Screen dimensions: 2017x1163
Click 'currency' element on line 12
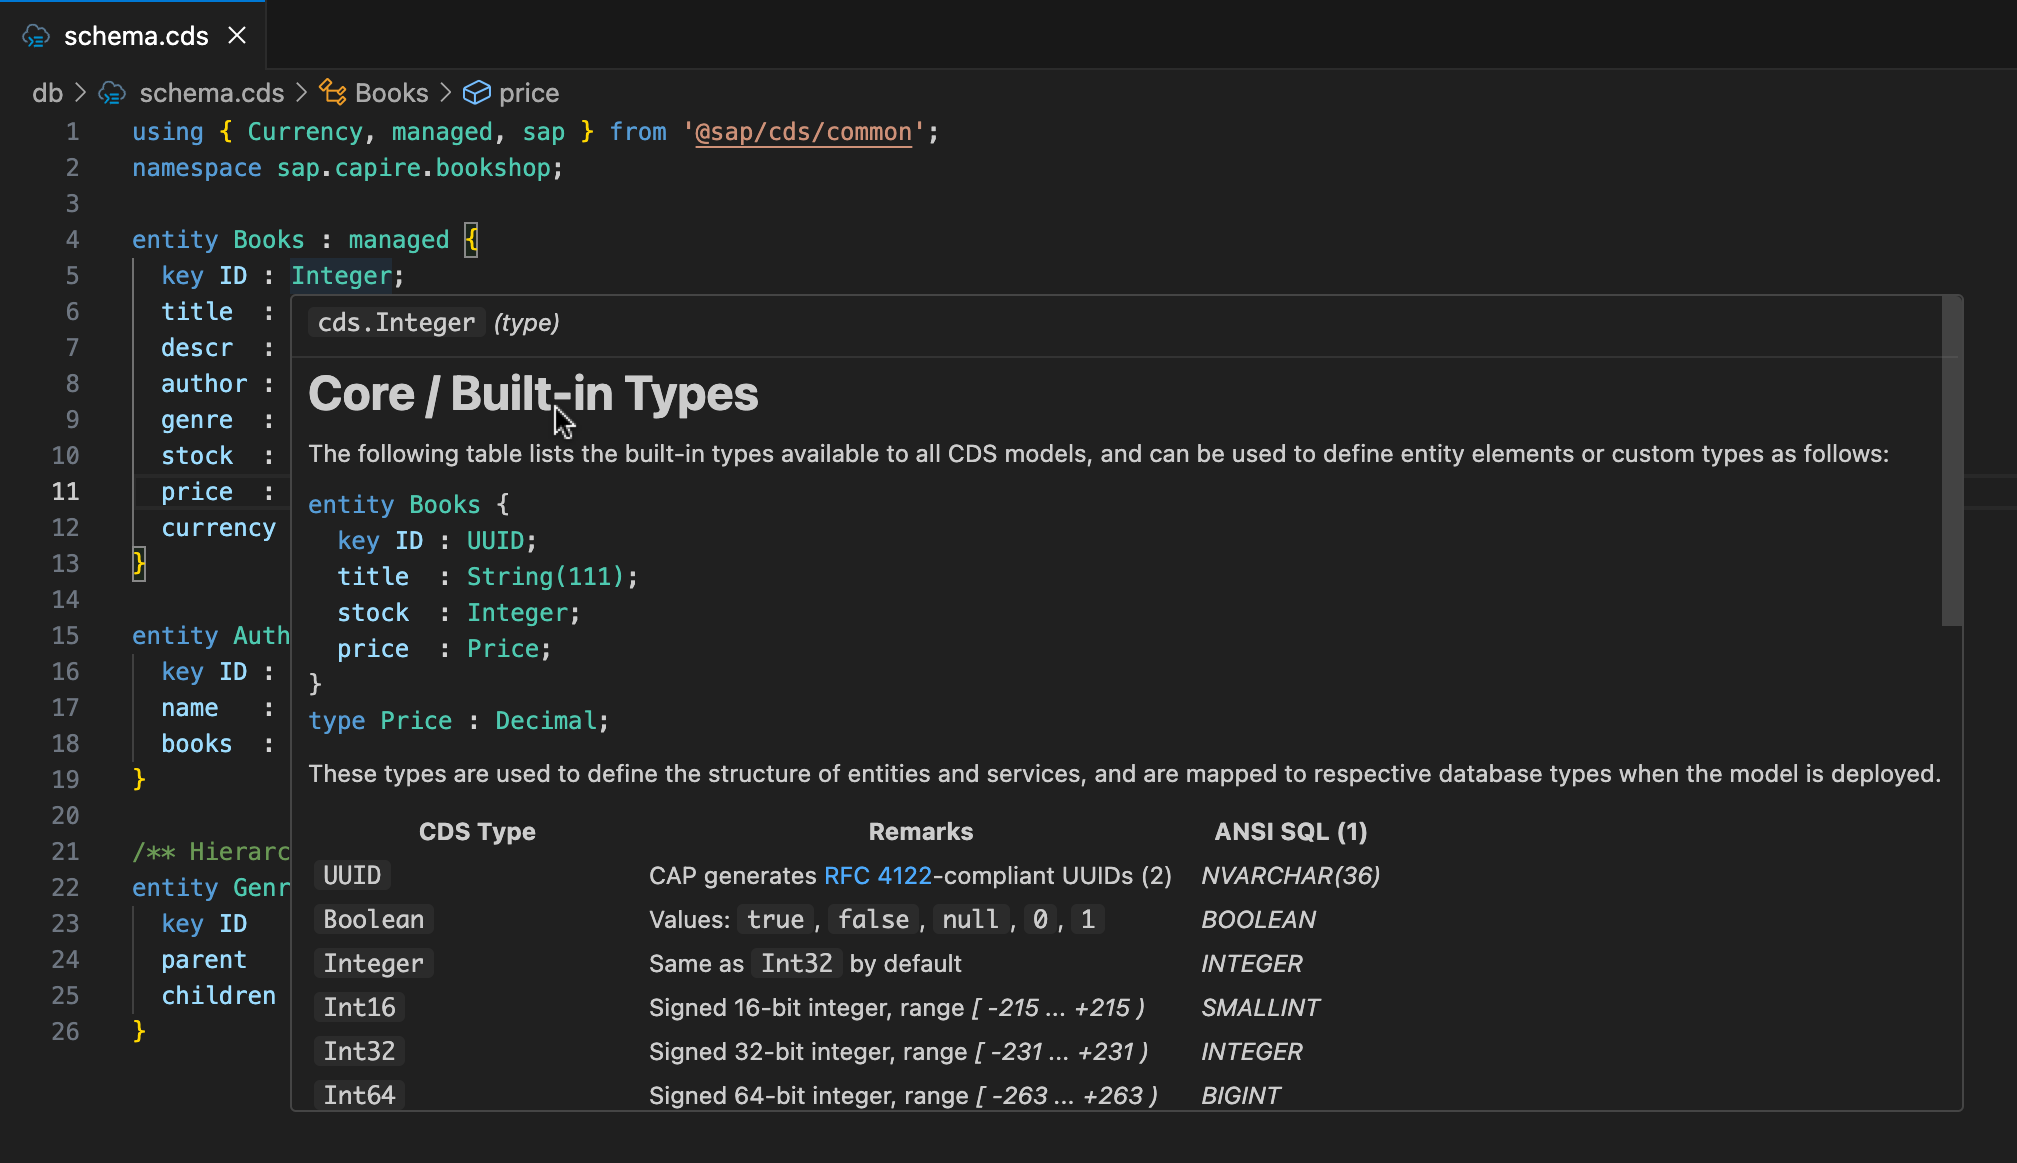218,528
